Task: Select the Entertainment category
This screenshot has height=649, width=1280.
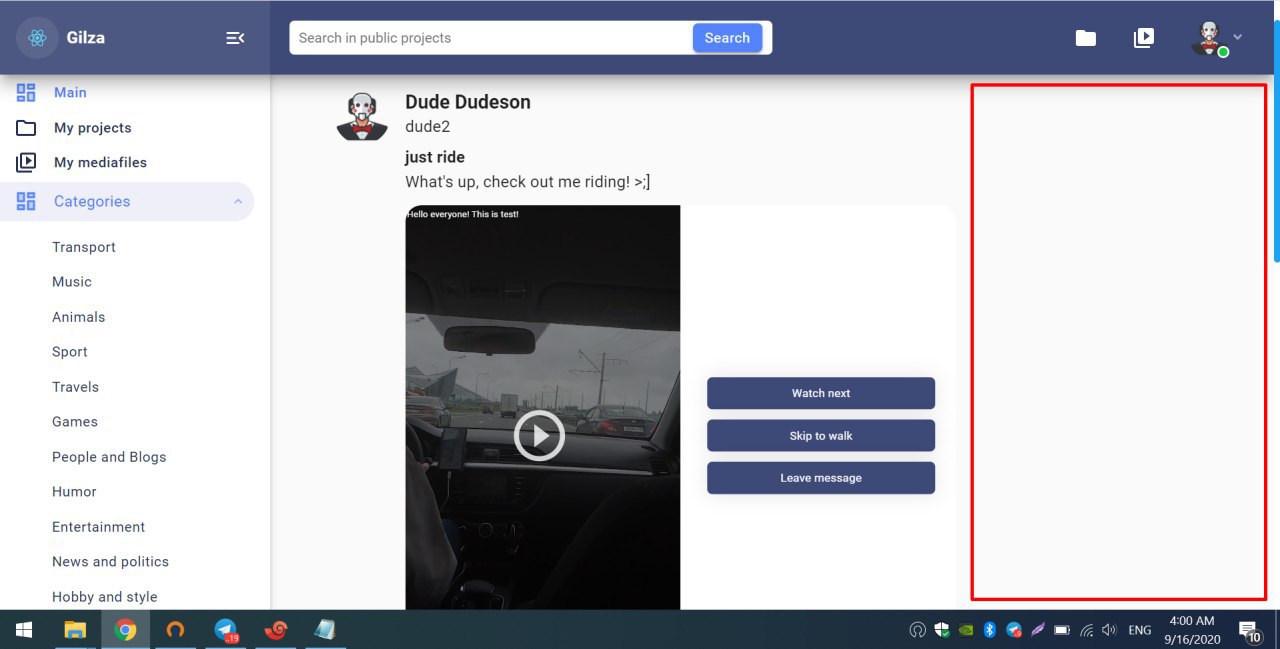Action: (x=98, y=527)
